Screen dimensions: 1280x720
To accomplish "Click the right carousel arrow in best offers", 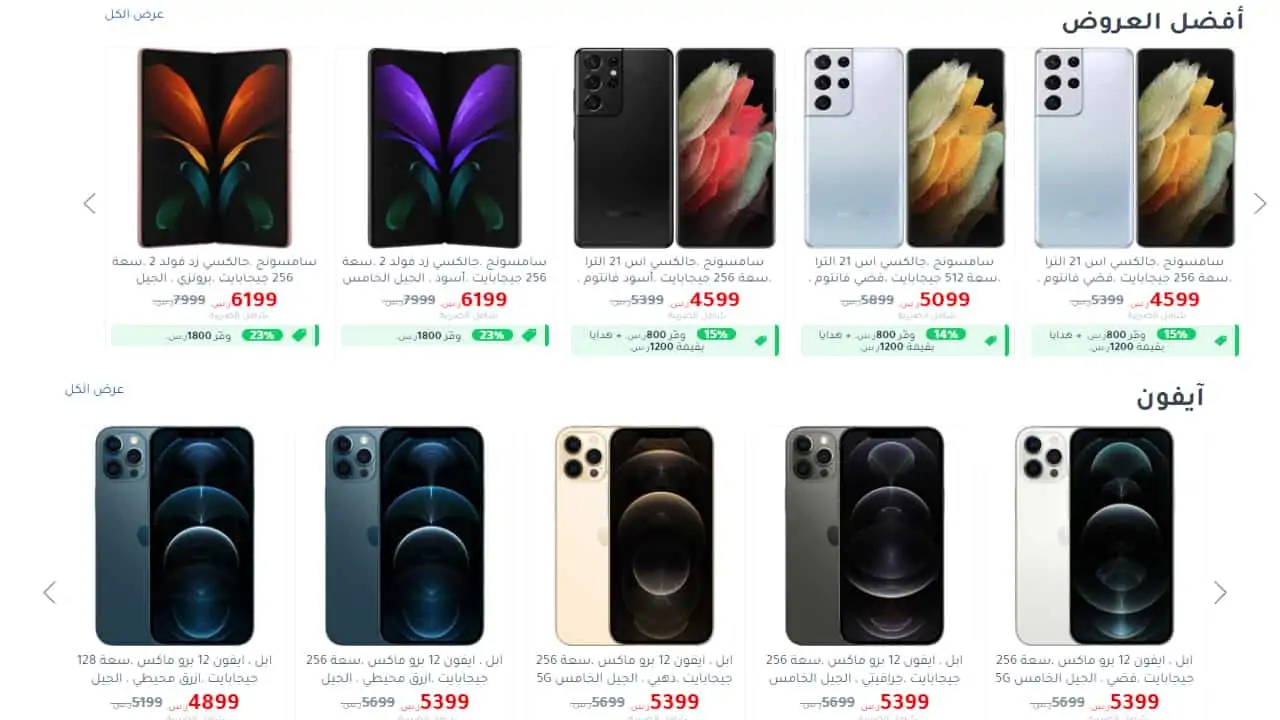I will [x=1260, y=203].
